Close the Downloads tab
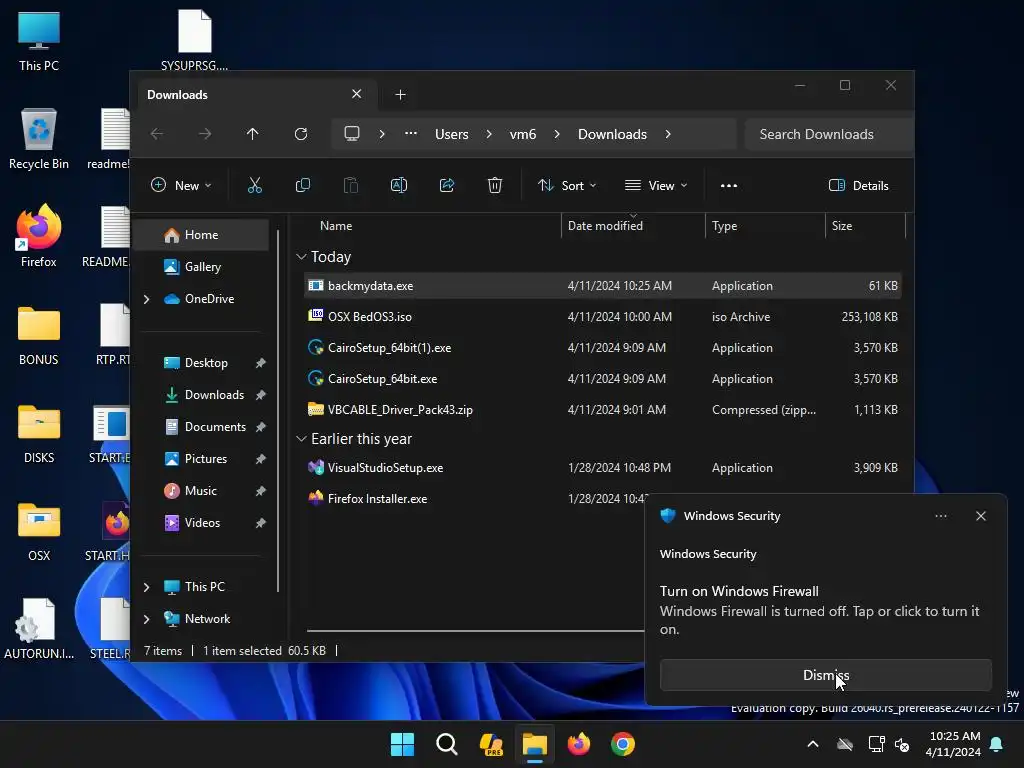 357,94
